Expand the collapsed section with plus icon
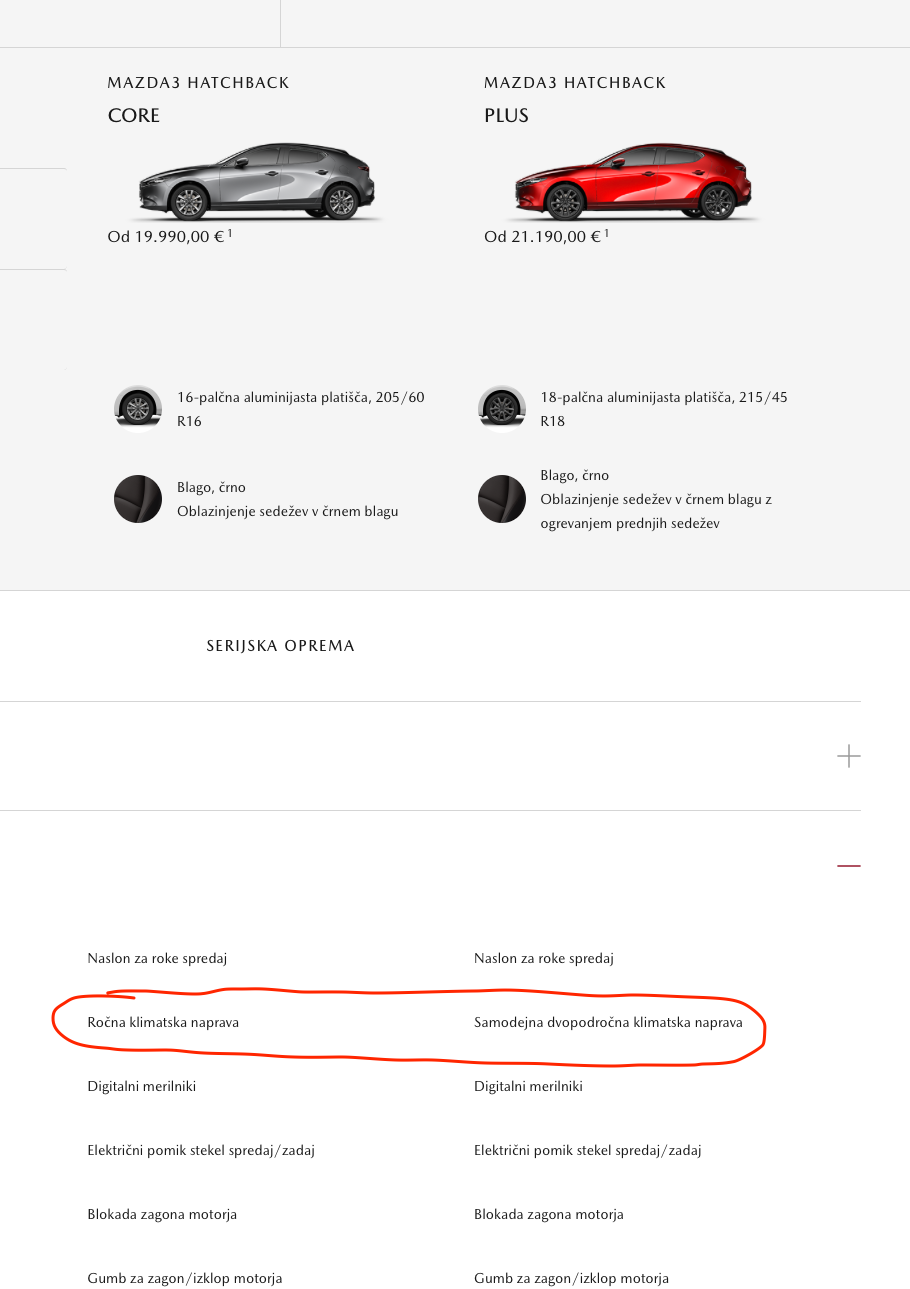Viewport: 910px width, 1289px height. coord(849,756)
